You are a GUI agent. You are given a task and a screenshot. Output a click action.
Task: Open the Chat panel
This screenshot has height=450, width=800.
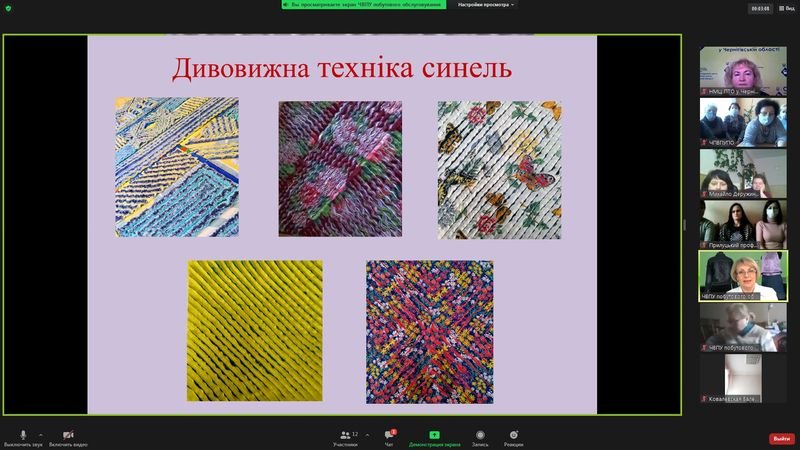tap(389, 435)
